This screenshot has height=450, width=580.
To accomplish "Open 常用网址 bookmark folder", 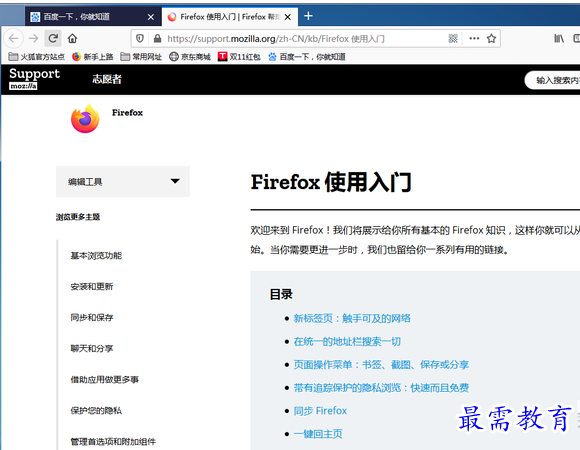I will point(141,57).
